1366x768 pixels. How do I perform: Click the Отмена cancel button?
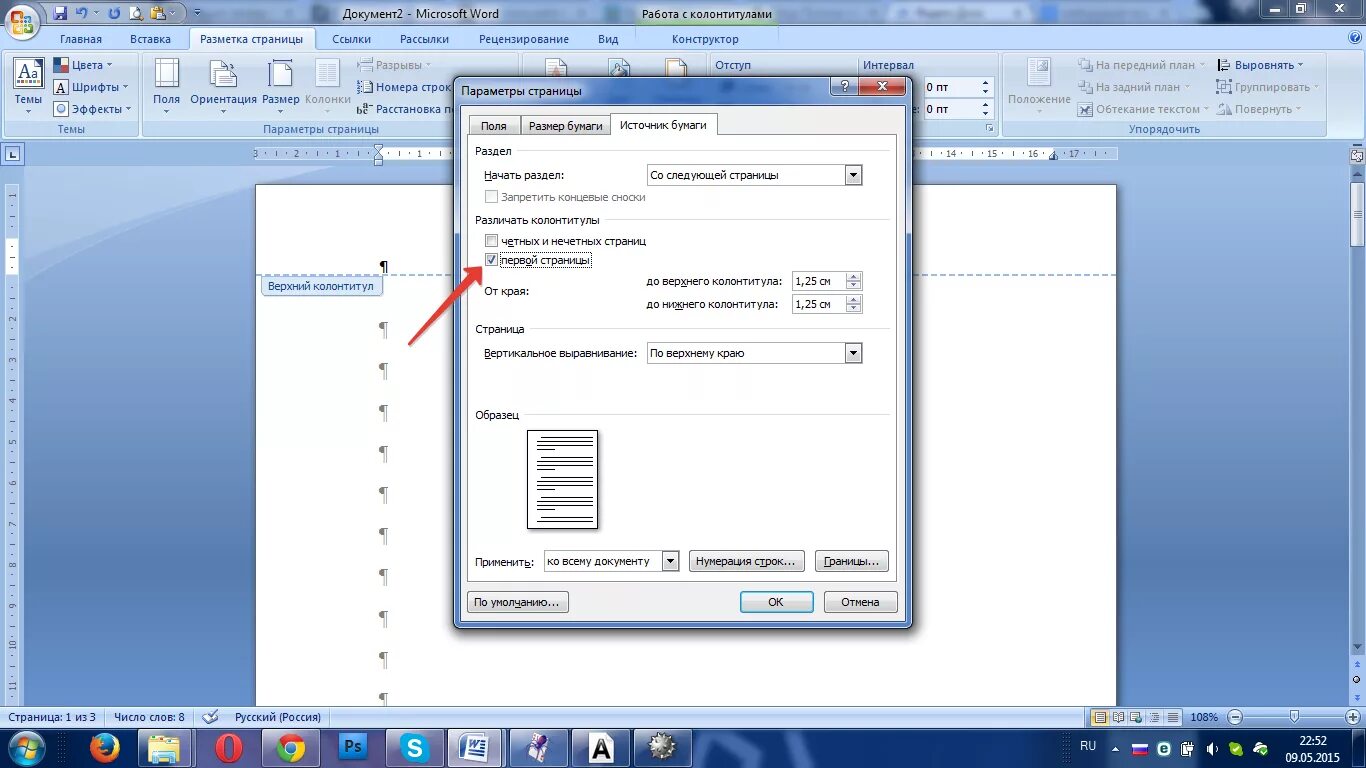(x=860, y=602)
